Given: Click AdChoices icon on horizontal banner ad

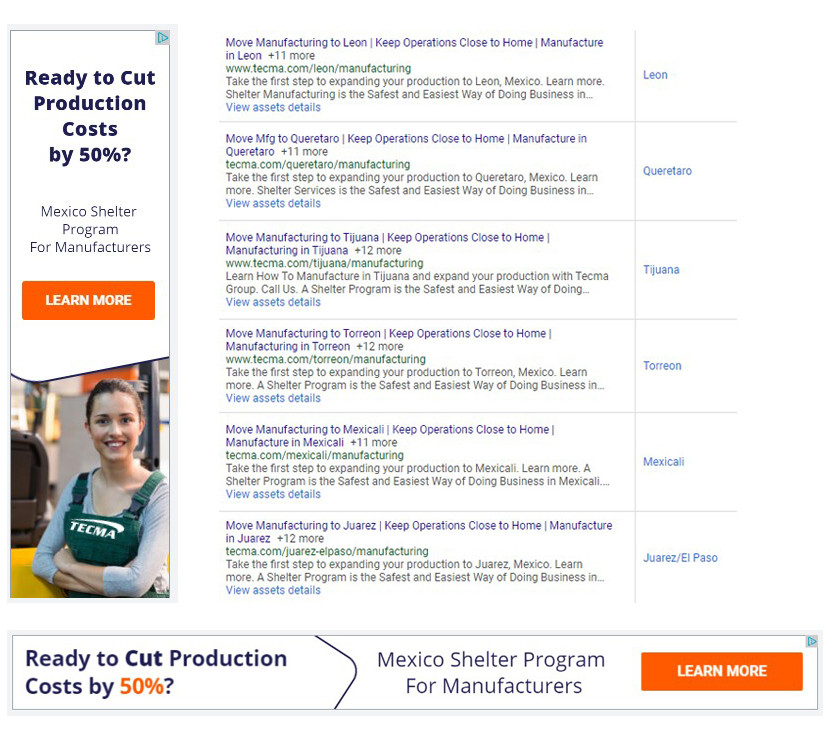Looking at the screenshot, I should 811,641.
